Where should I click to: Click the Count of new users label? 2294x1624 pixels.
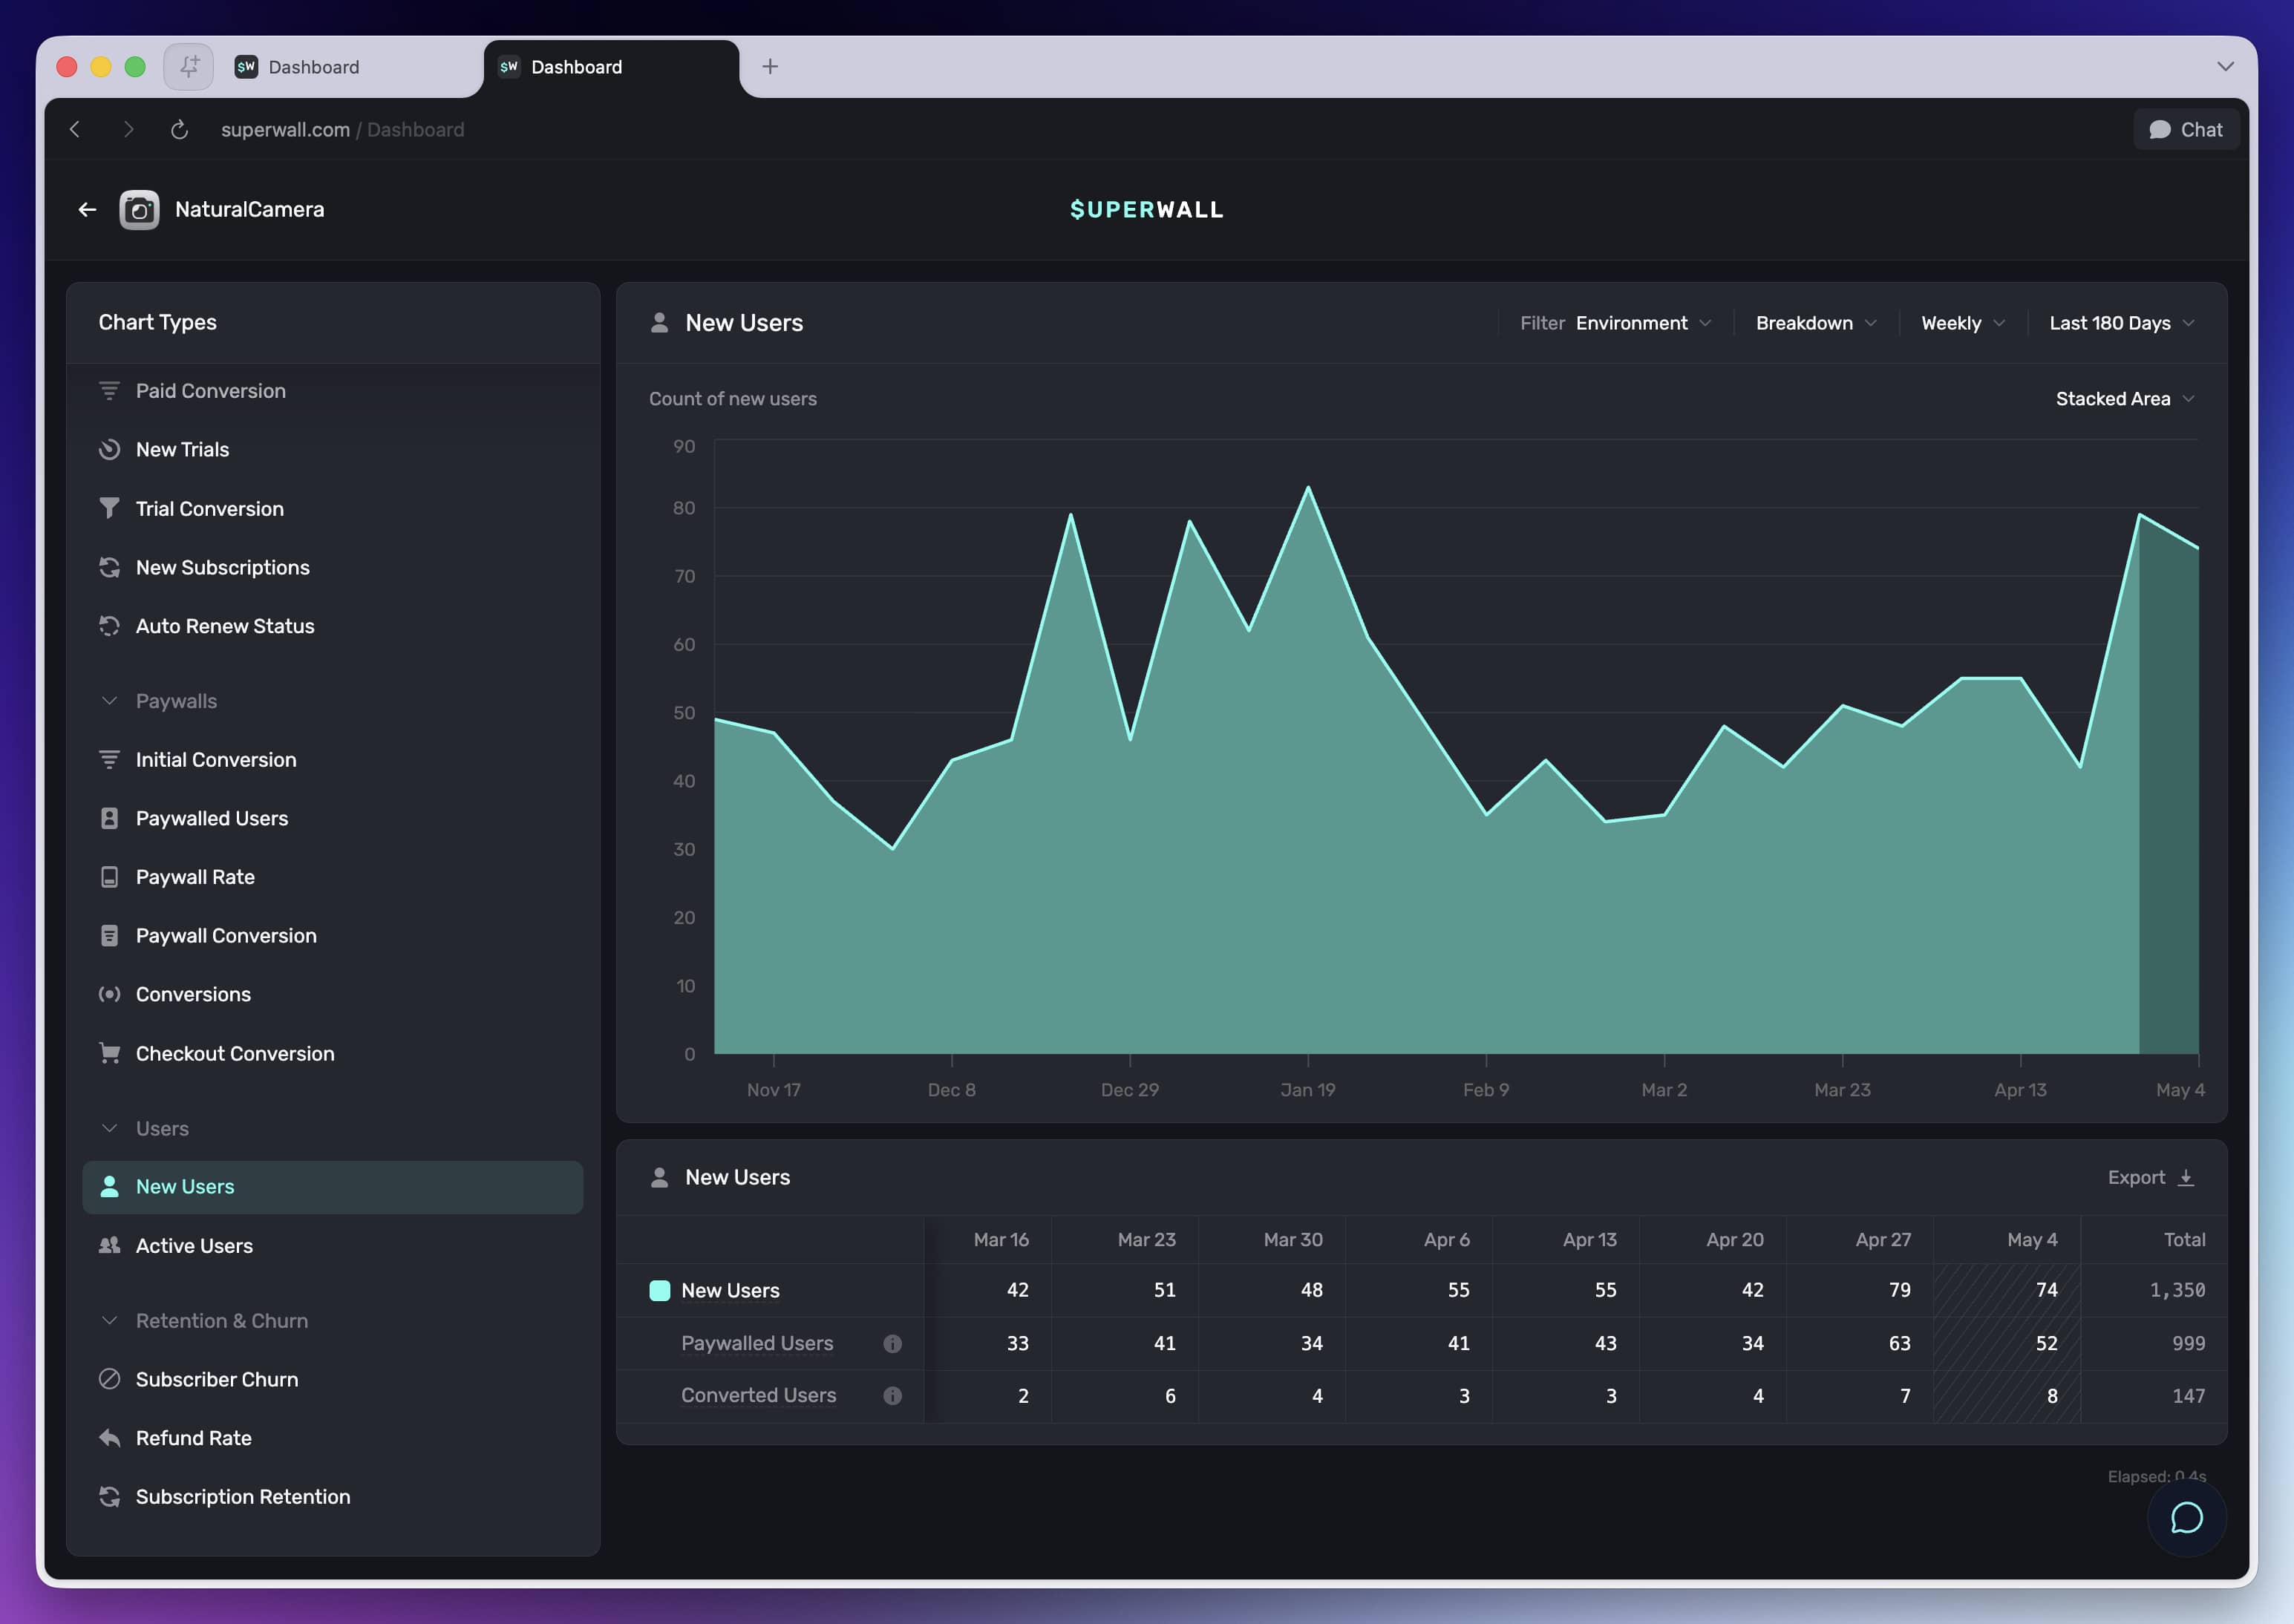pos(732,399)
